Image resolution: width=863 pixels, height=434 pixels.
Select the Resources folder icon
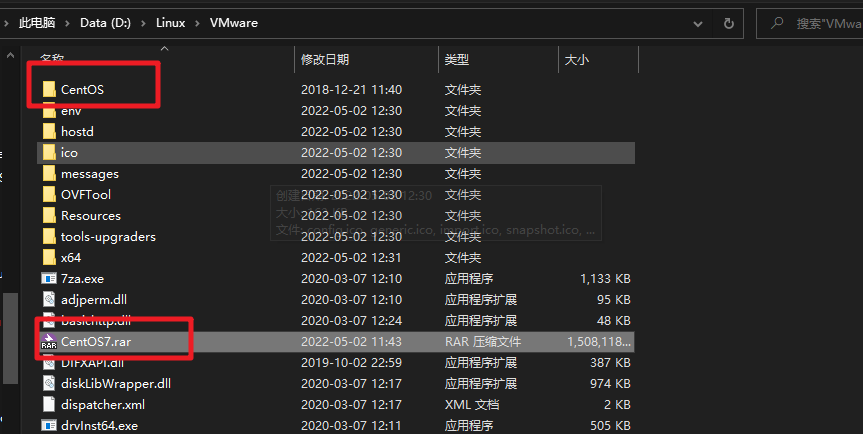click(49, 215)
